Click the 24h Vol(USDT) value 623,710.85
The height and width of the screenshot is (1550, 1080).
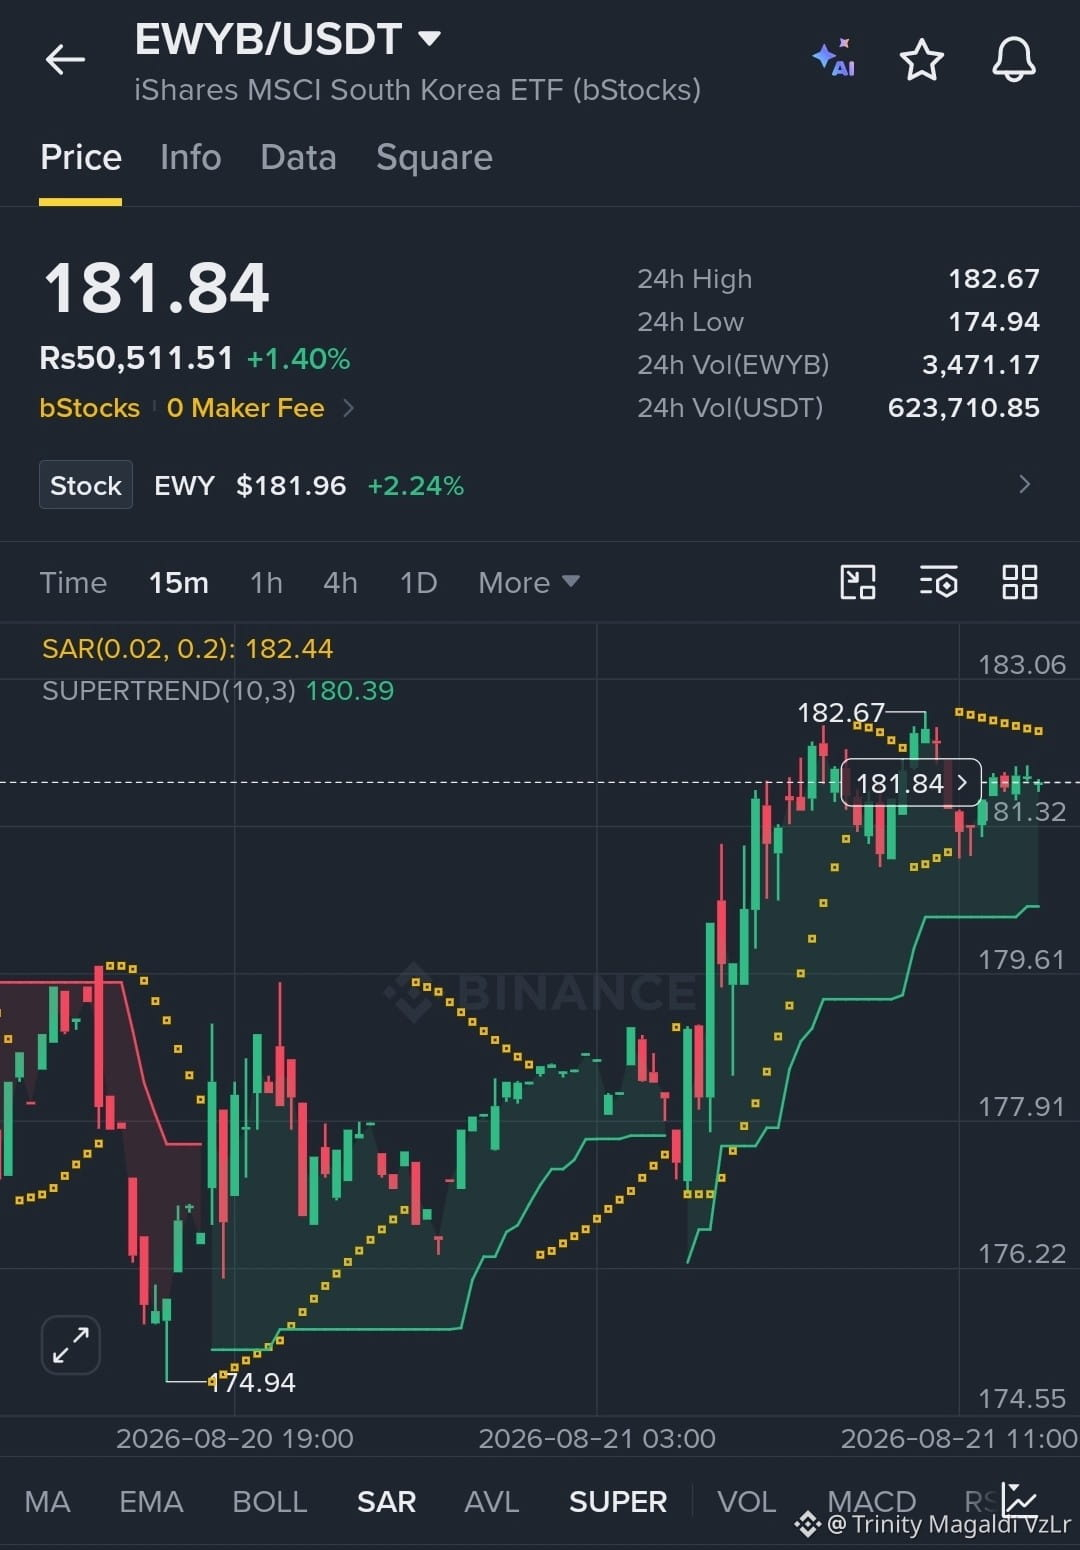point(963,408)
